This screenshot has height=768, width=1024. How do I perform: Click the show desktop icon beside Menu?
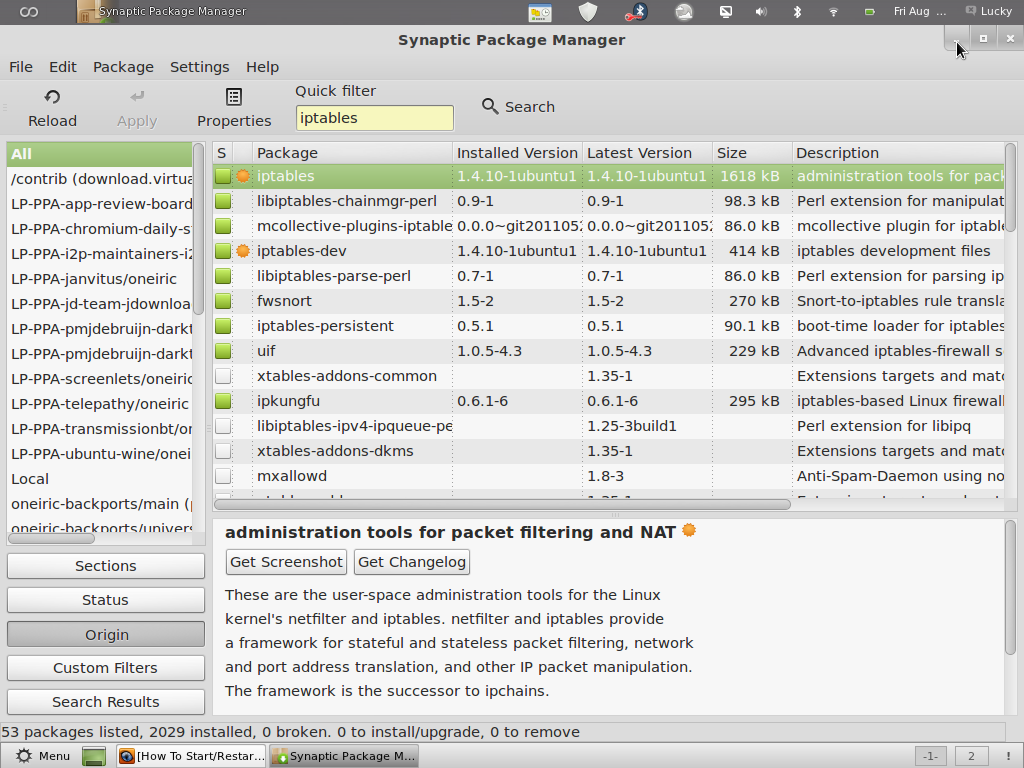click(x=94, y=756)
